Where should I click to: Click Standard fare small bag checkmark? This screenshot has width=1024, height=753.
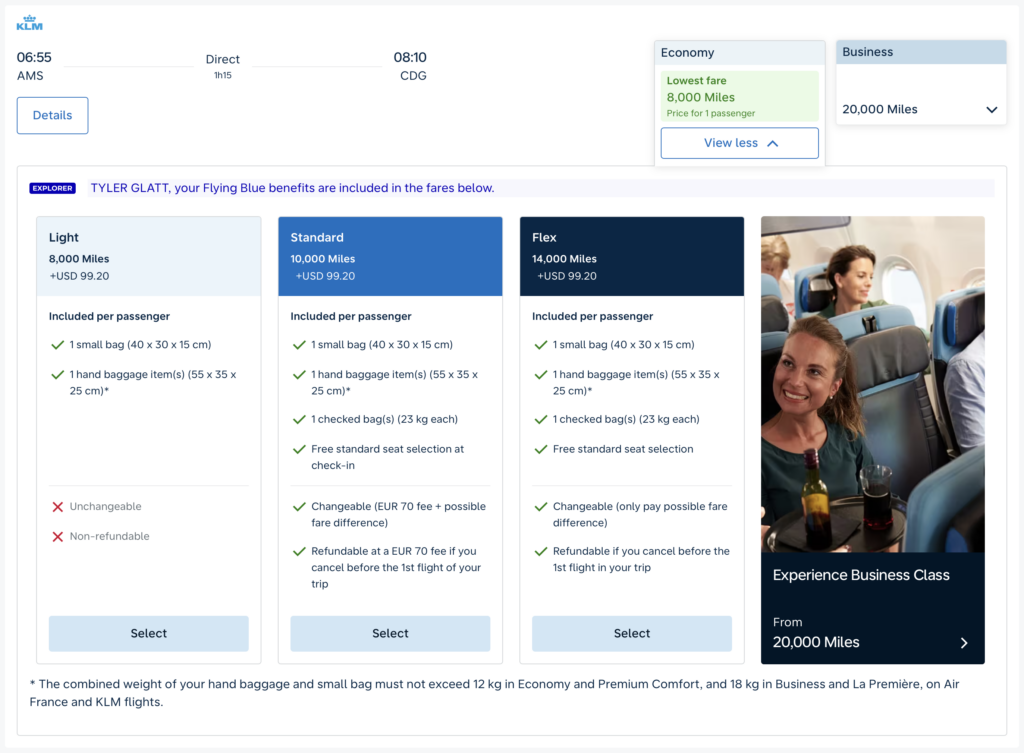click(x=299, y=345)
